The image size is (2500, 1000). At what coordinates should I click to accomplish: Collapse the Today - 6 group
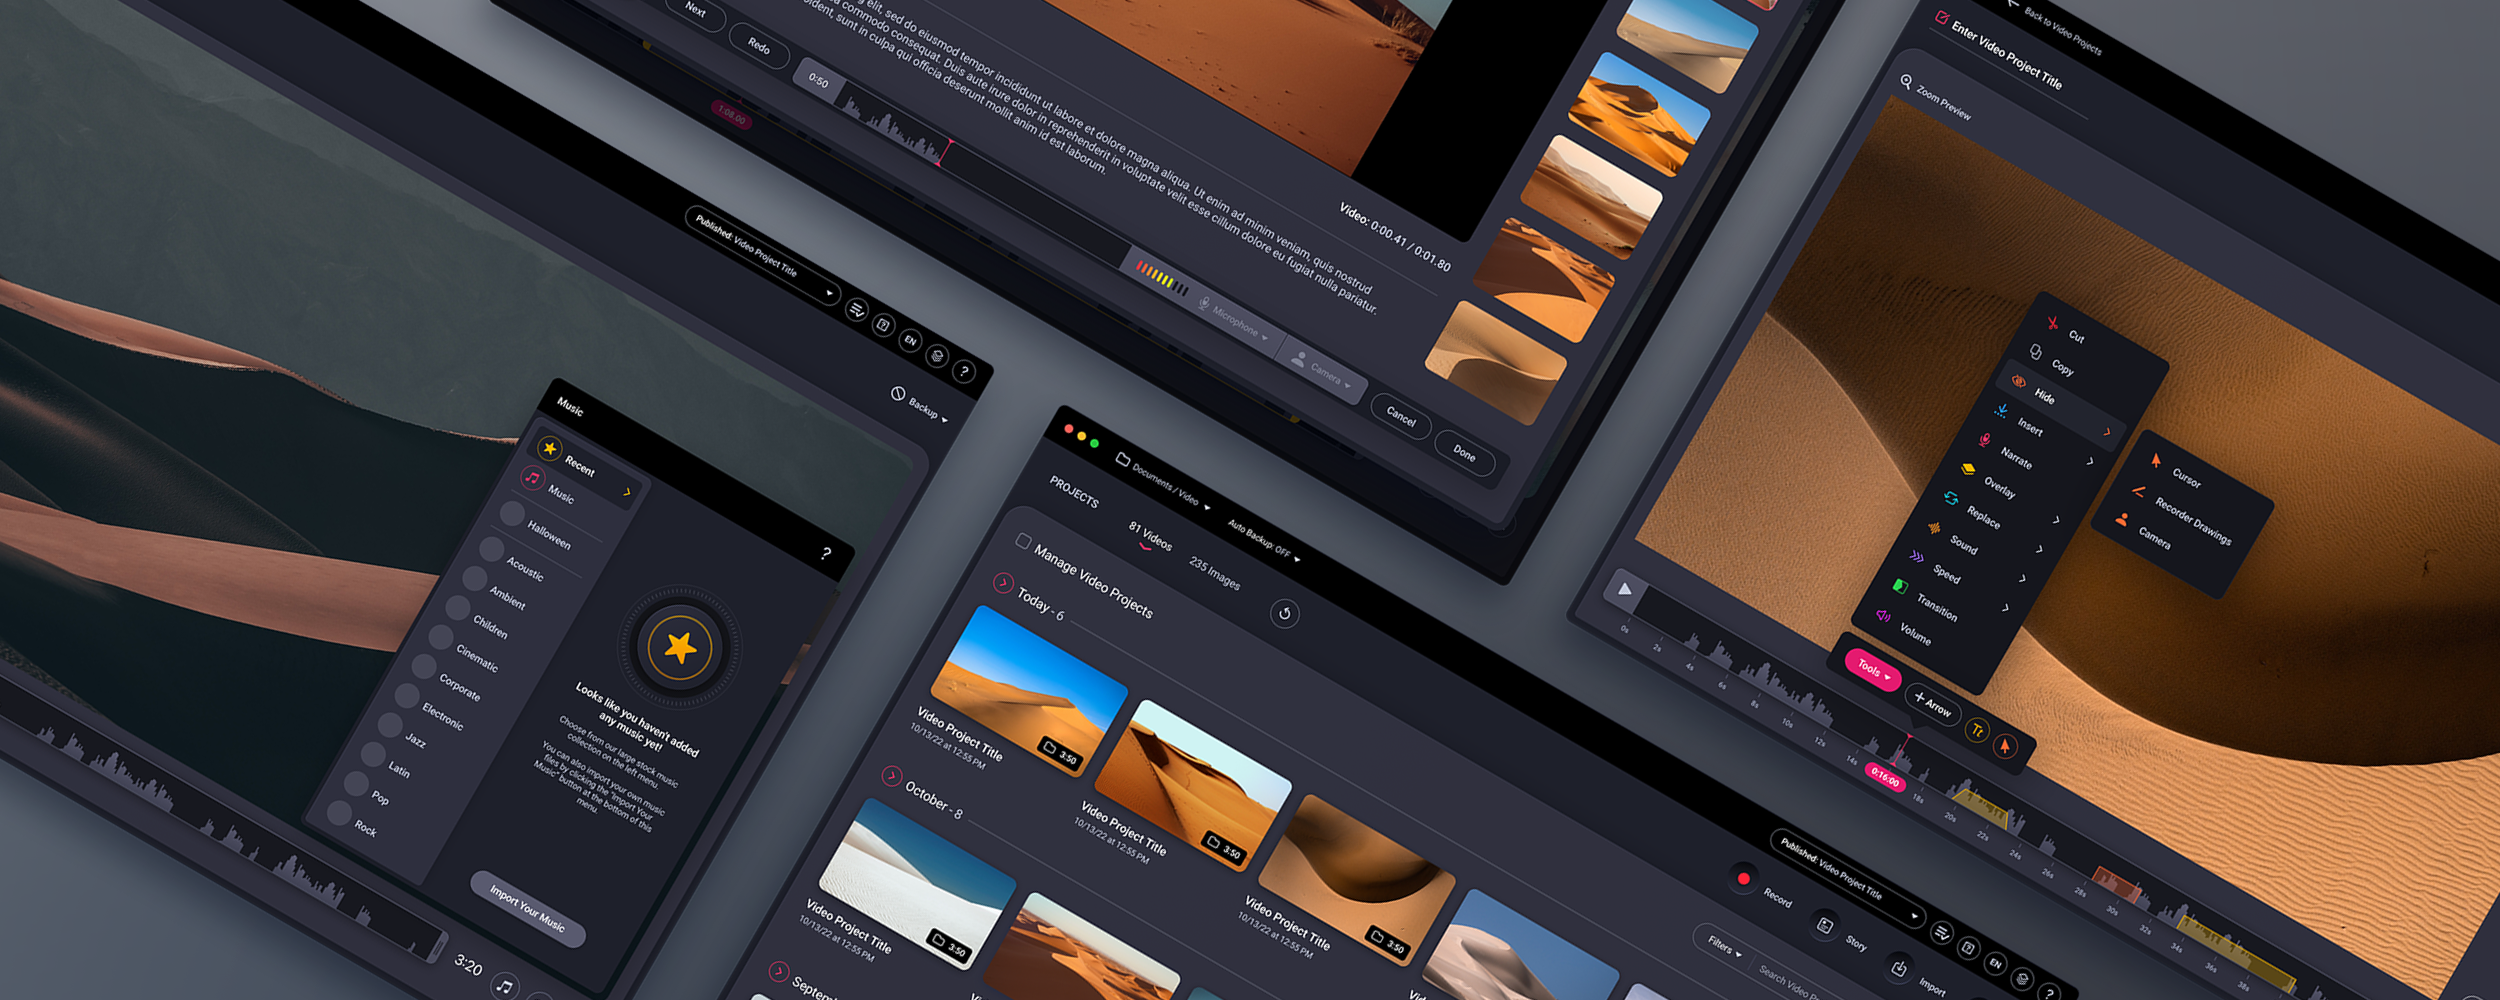point(1003,582)
